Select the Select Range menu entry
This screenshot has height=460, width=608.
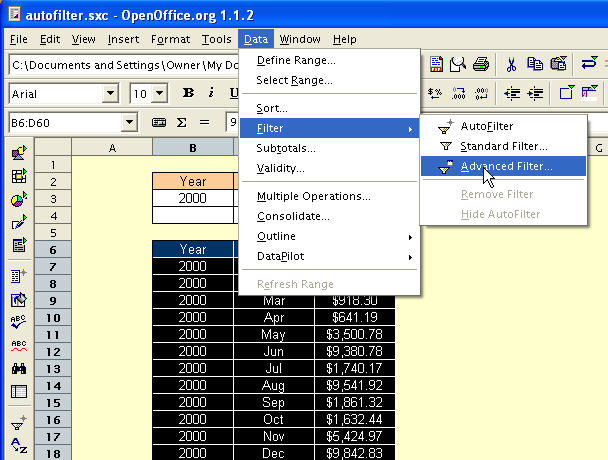click(x=329, y=80)
